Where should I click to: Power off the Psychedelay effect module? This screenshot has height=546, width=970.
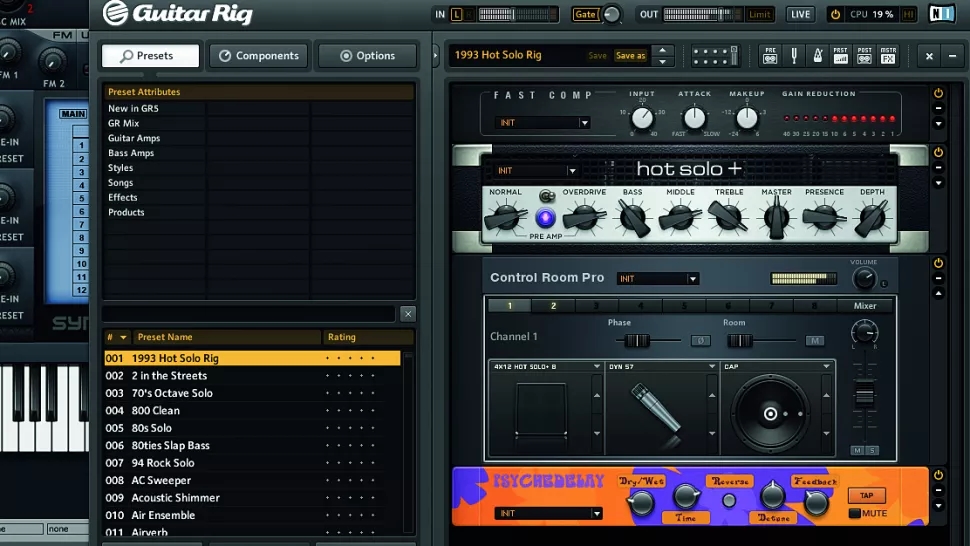click(x=938, y=475)
